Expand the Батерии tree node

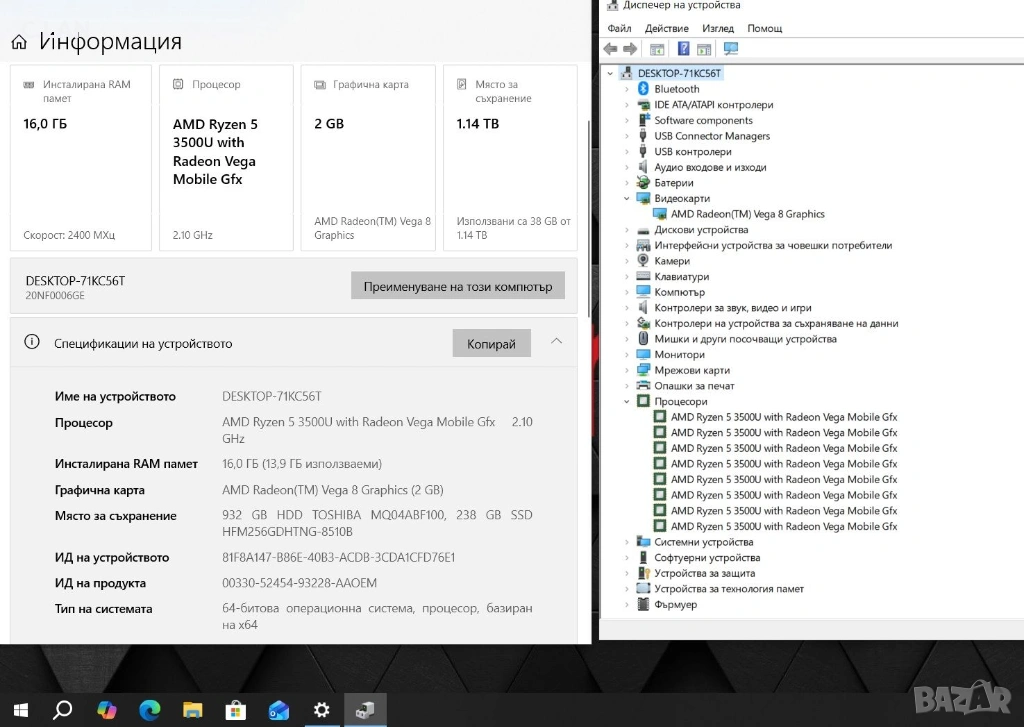tap(627, 183)
